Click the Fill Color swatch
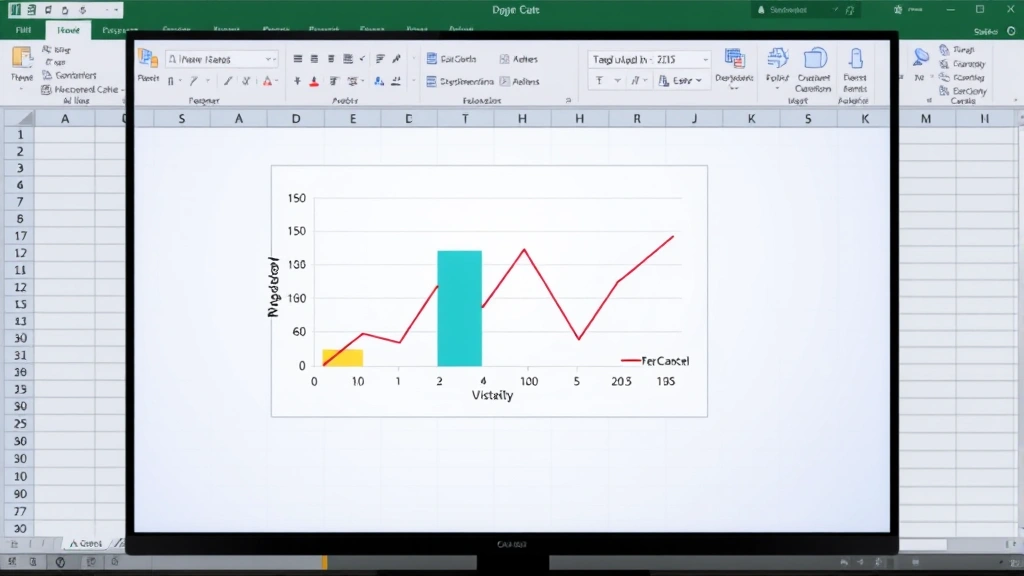Viewport: 1024px width, 576px height. (315, 81)
